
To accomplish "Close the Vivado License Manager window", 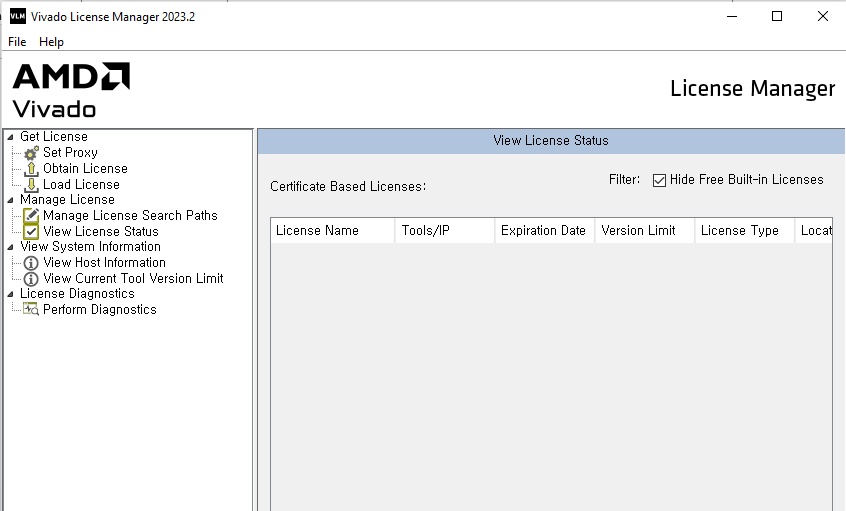I will [x=823, y=16].
